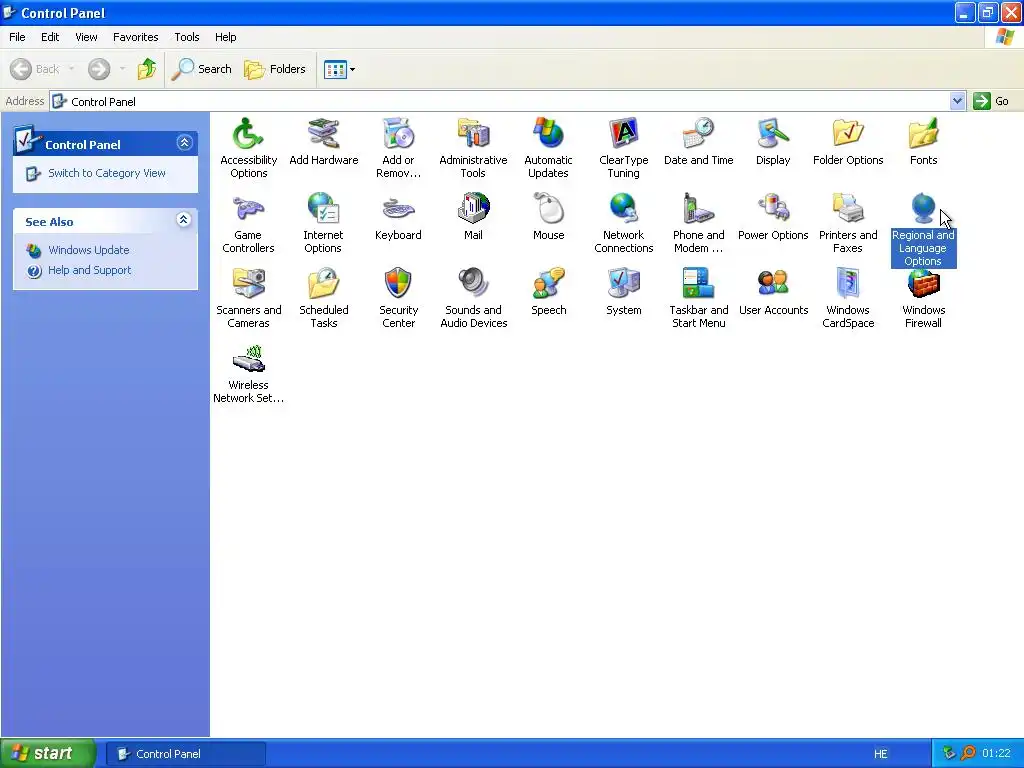Select Control Panel taskbar button

tap(185, 754)
